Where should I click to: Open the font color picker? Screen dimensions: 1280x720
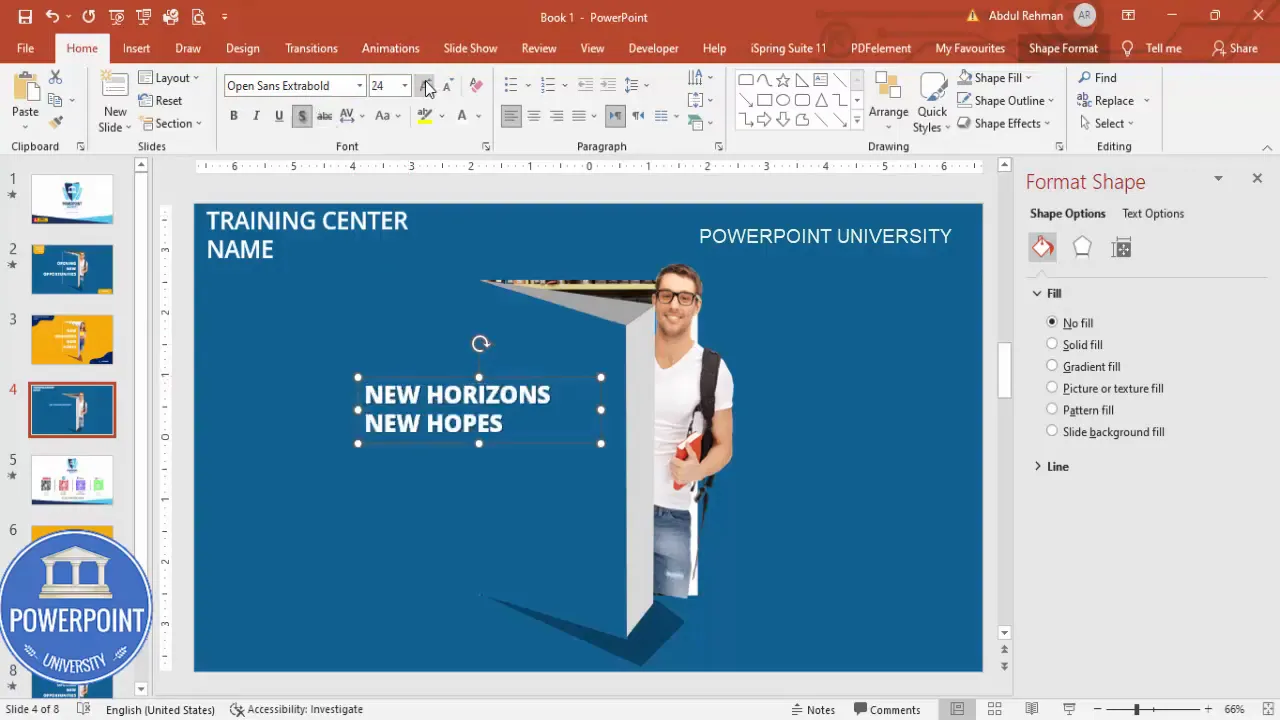[x=478, y=116]
